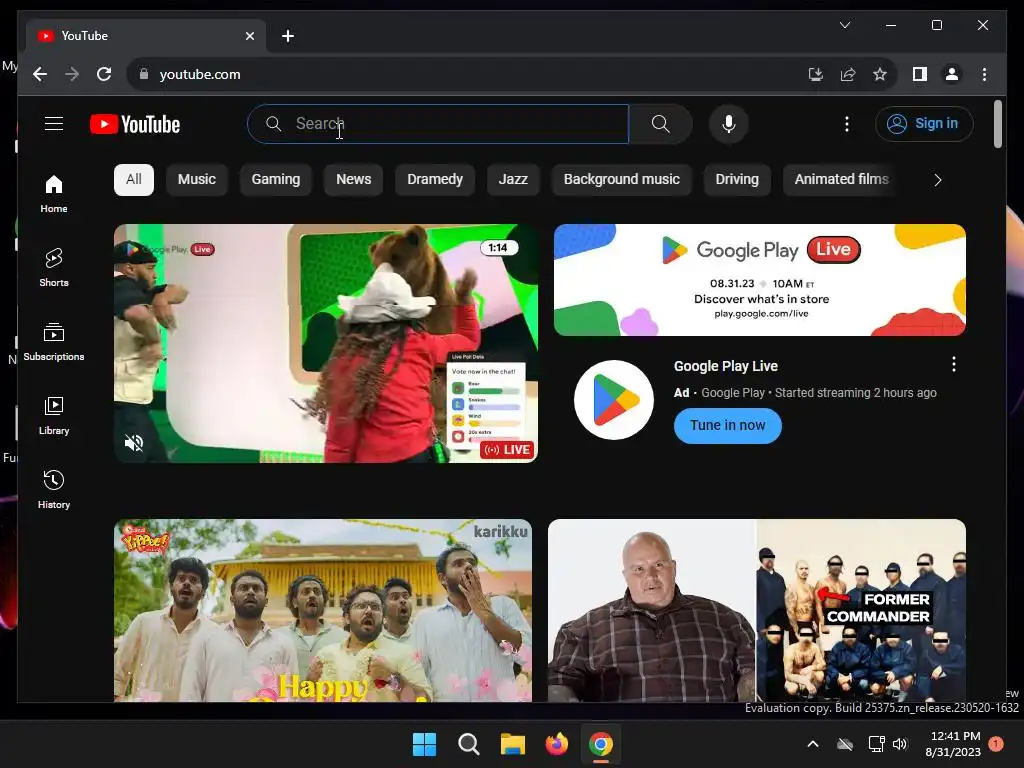This screenshot has height=768, width=1024.
Task: Open Library in sidebar
Action: pyautogui.click(x=54, y=415)
